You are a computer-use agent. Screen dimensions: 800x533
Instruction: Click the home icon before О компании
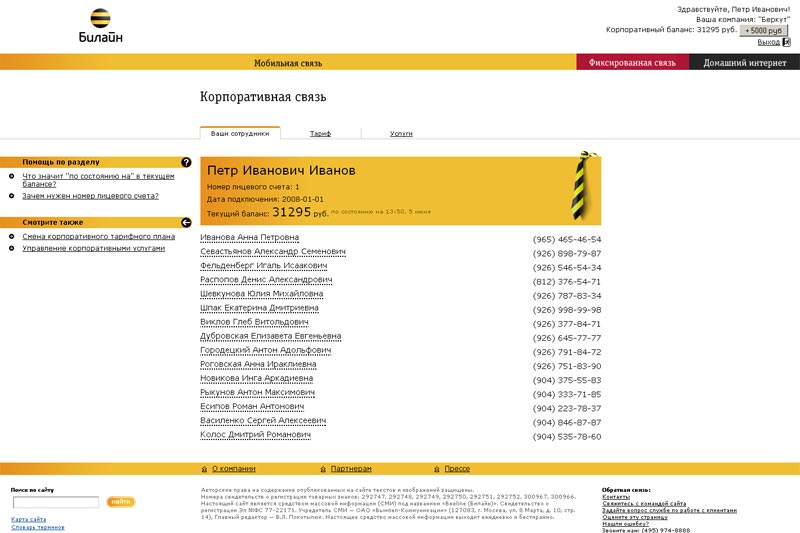(x=205, y=469)
